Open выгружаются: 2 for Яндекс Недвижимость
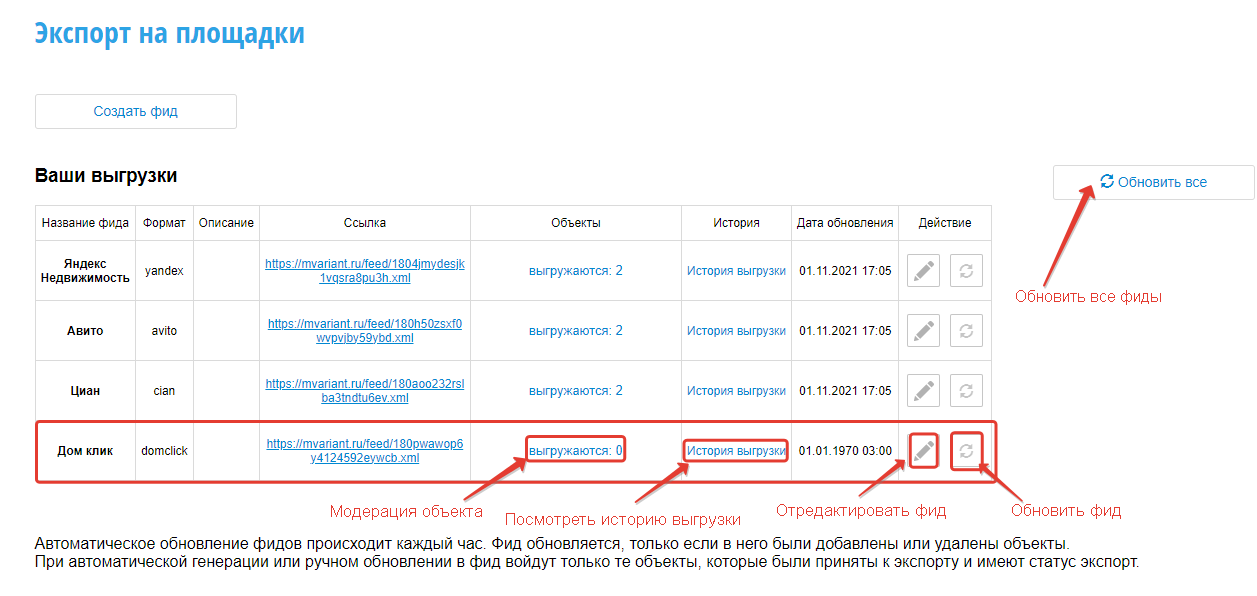The height and width of the screenshot is (596, 1257). coord(576,271)
